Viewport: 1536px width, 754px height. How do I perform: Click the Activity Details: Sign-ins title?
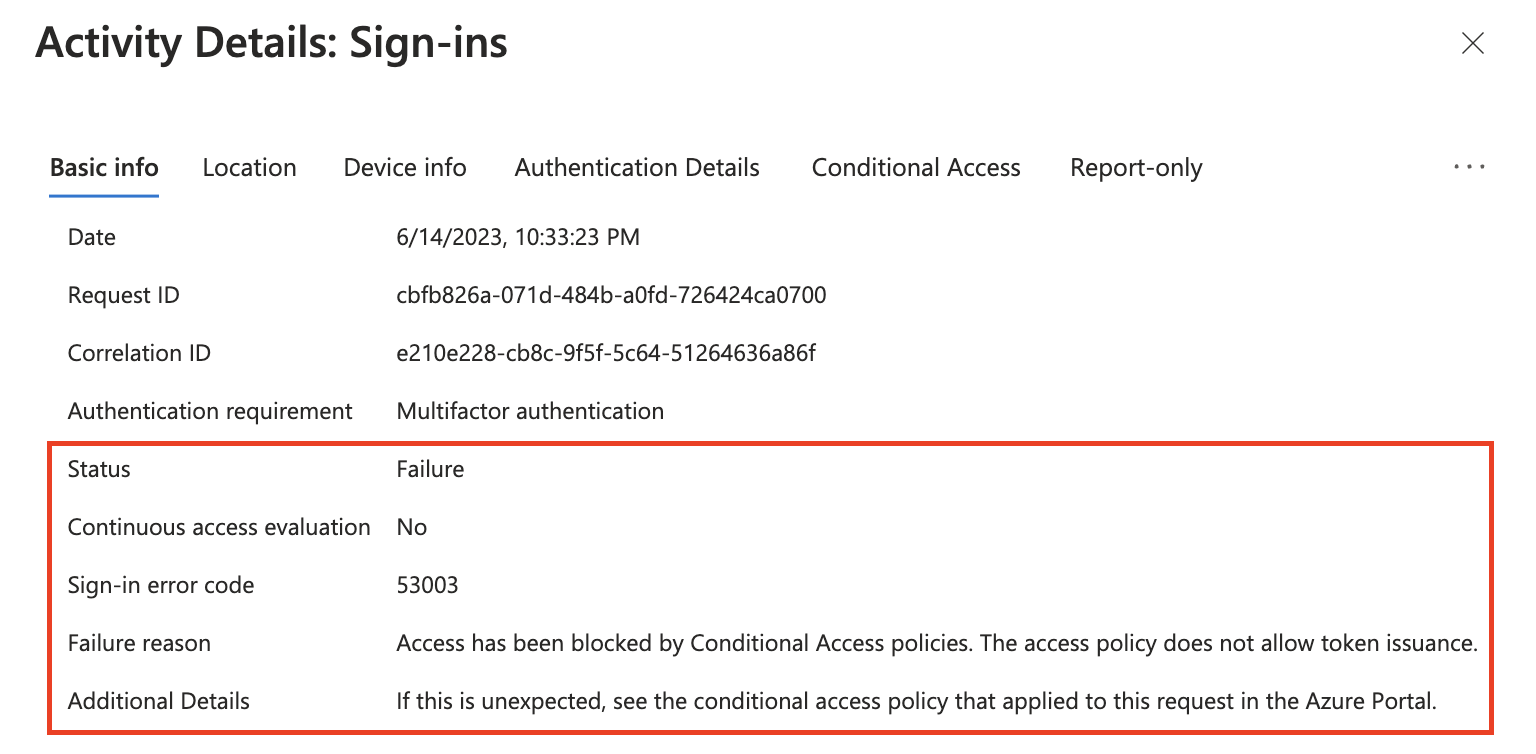click(x=272, y=42)
